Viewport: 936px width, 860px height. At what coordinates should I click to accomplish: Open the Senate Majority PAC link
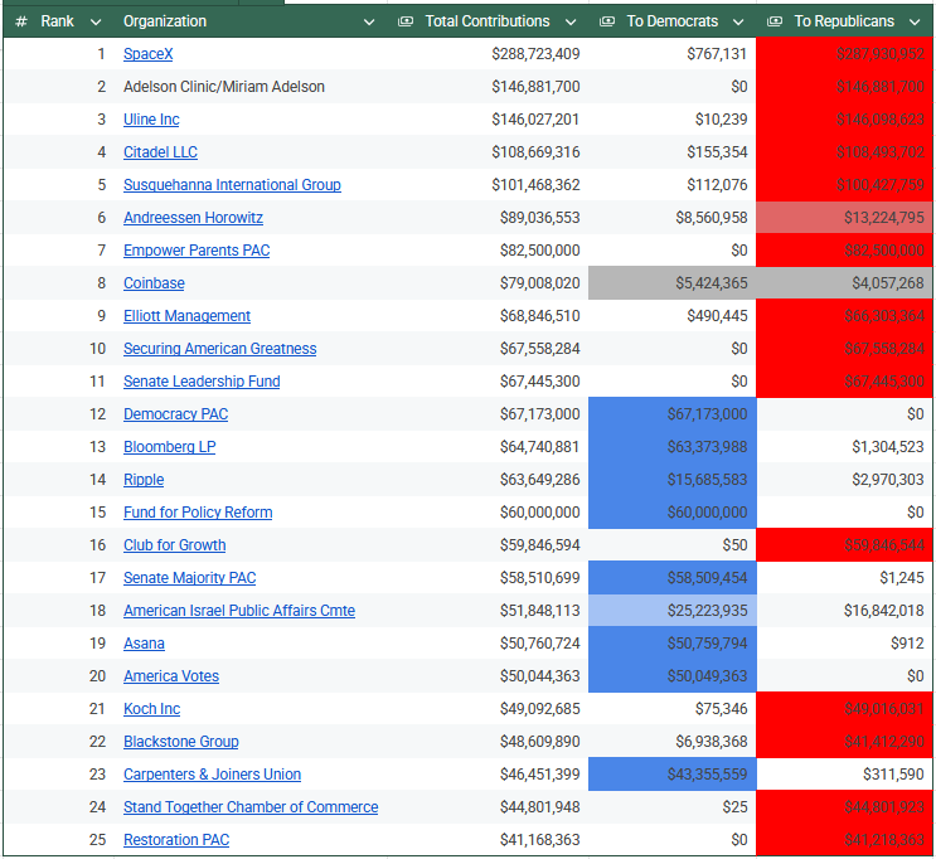coord(190,578)
